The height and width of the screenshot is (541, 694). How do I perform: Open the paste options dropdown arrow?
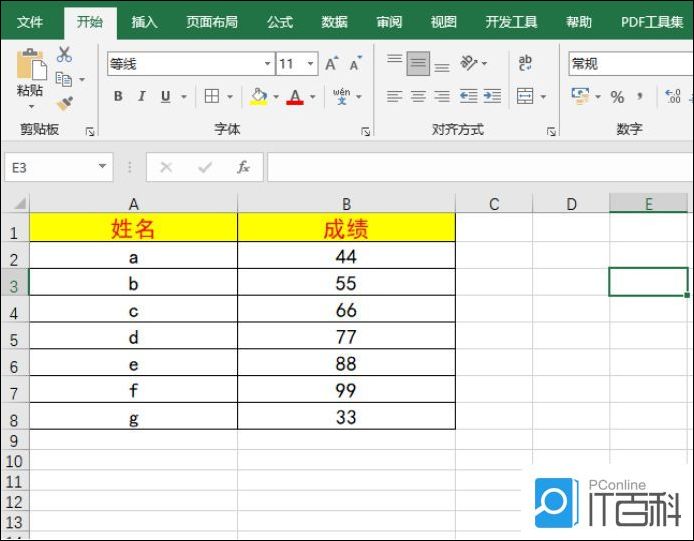(x=31, y=107)
